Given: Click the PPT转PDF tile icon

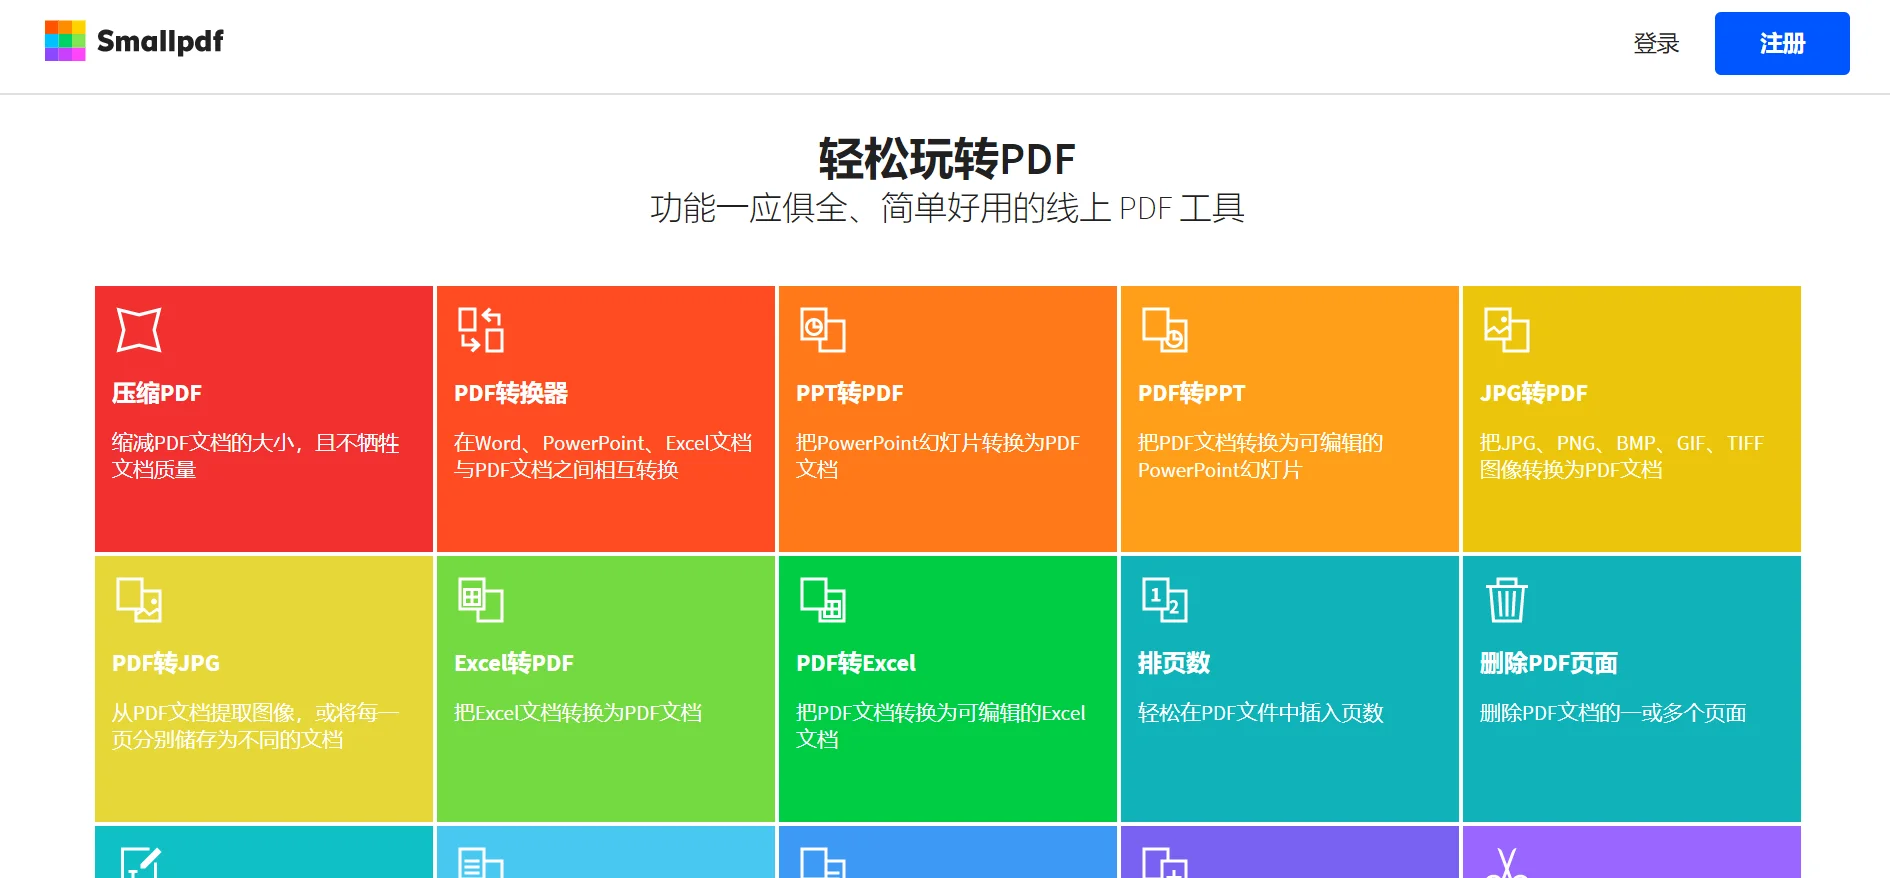Looking at the screenshot, I should [823, 330].
